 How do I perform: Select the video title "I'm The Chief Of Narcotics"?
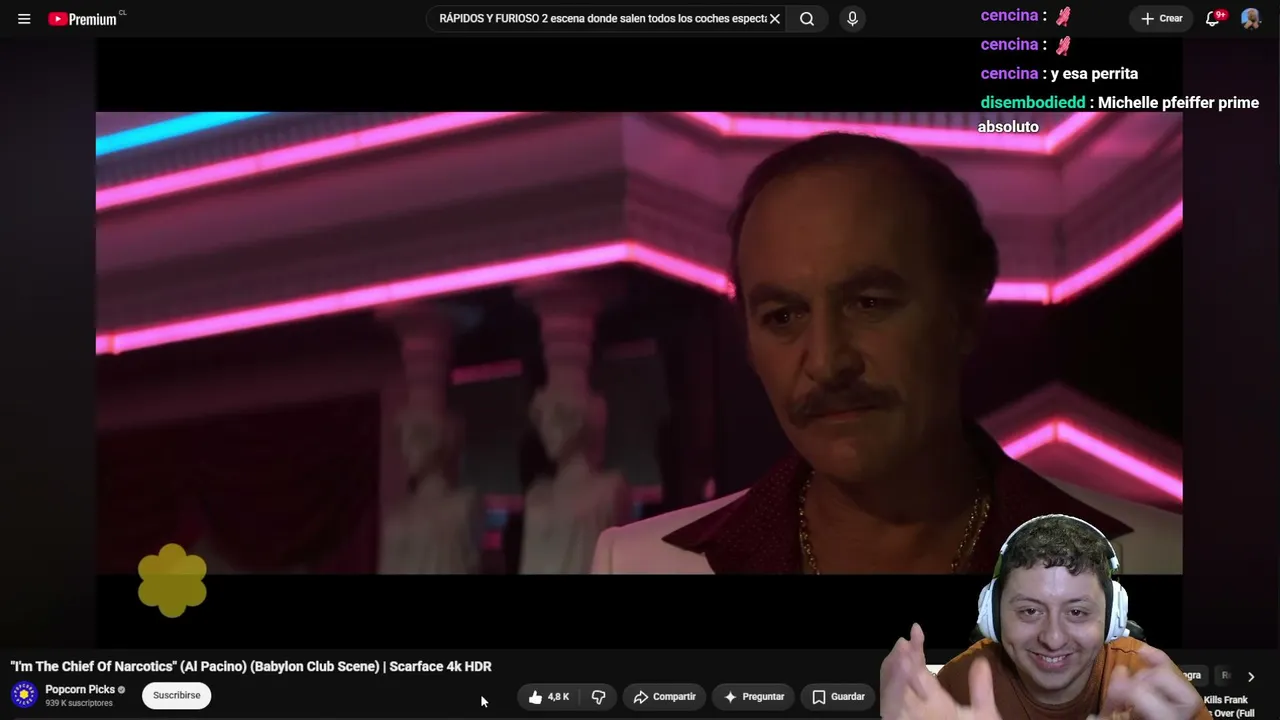pyautogui.click(x=251, y=667)
